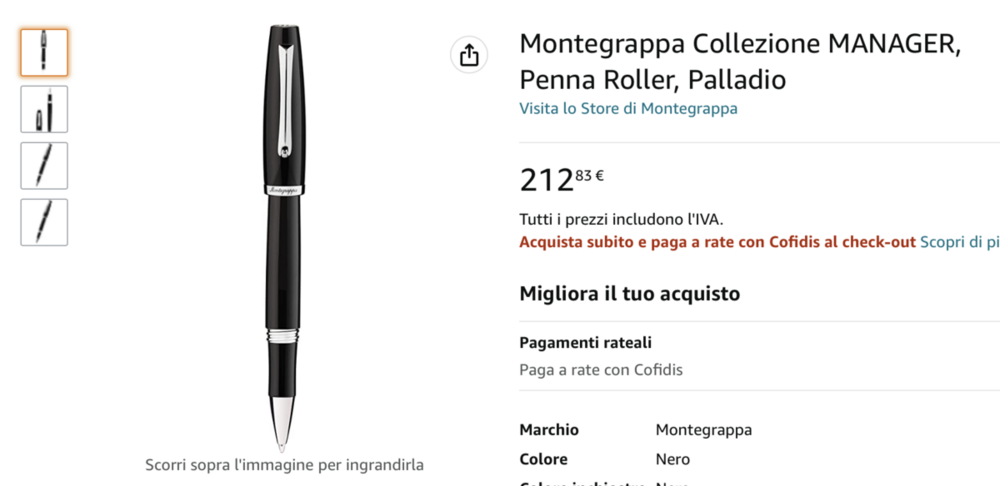The width and height of the screenshot is (1000, 486).
Task: Select the second thumbnail showing uncapped pen
Action: (44, 109)
